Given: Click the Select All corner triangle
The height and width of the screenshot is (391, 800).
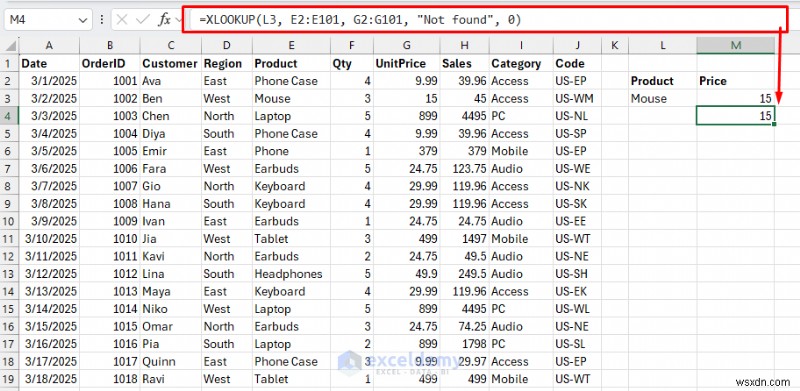Looking at the screenshot, I should 11,46.
